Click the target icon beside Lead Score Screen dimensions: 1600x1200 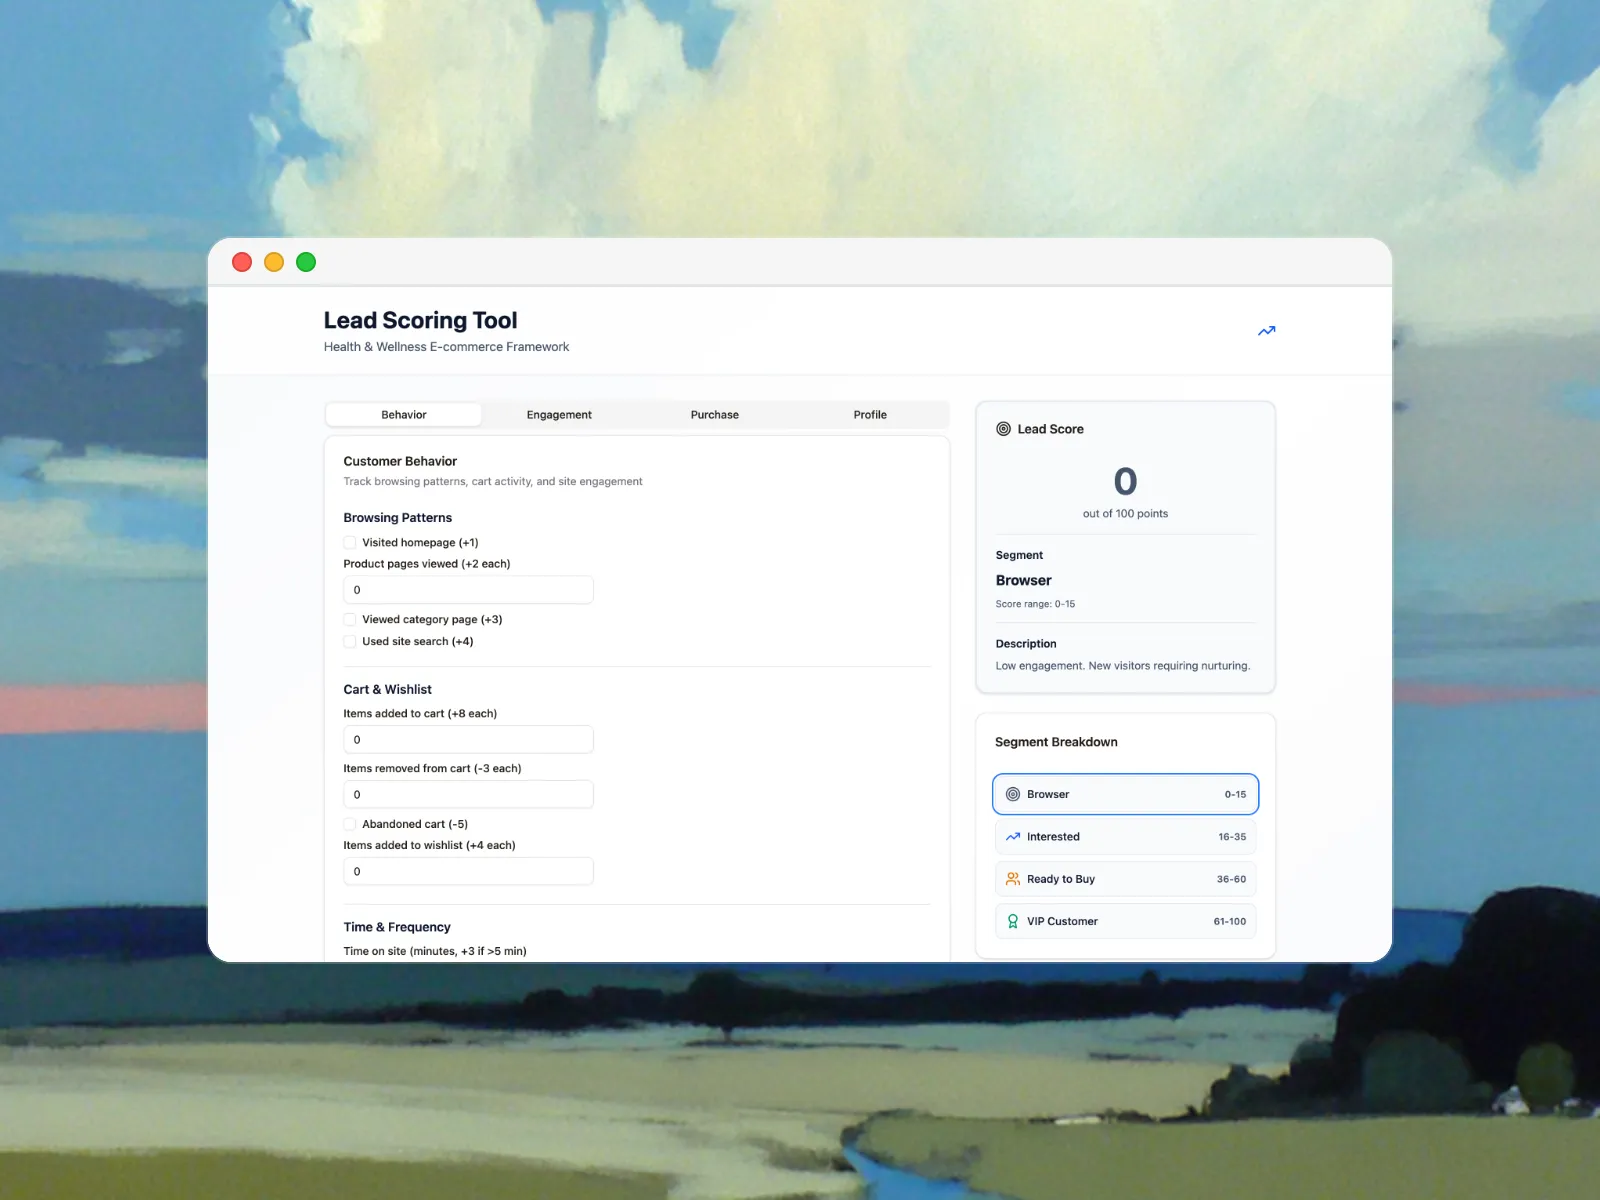[1003, 429]
